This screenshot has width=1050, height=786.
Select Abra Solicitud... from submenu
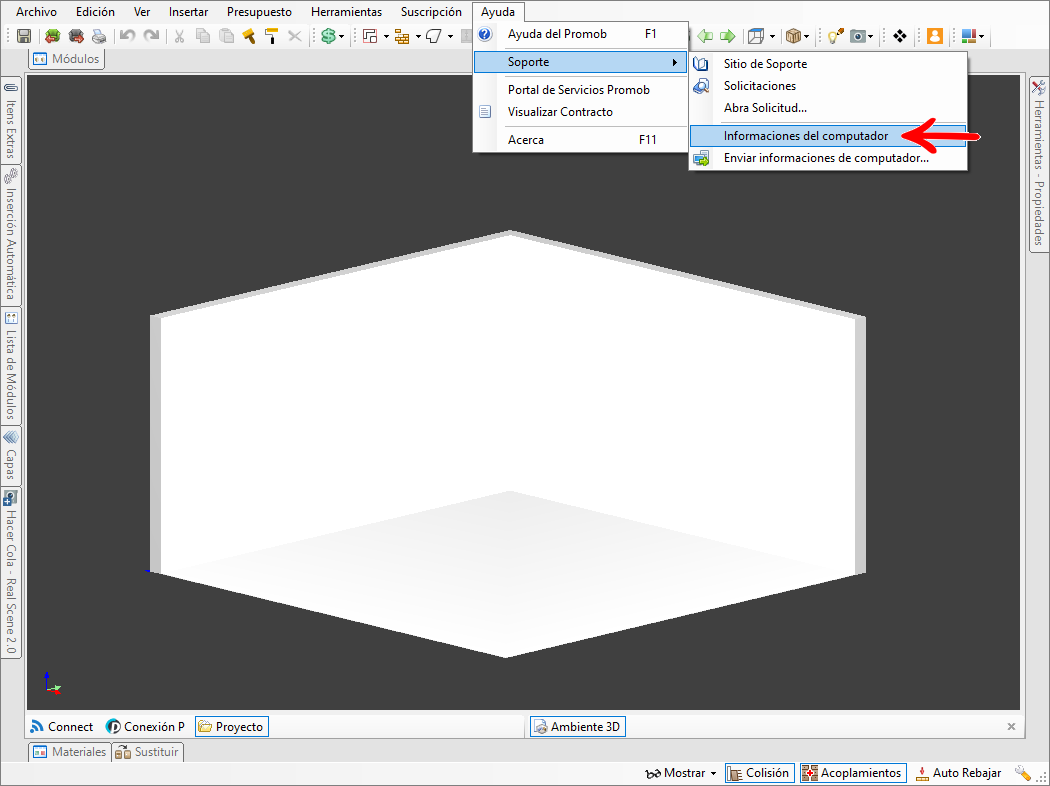click(x=828, y=108)
